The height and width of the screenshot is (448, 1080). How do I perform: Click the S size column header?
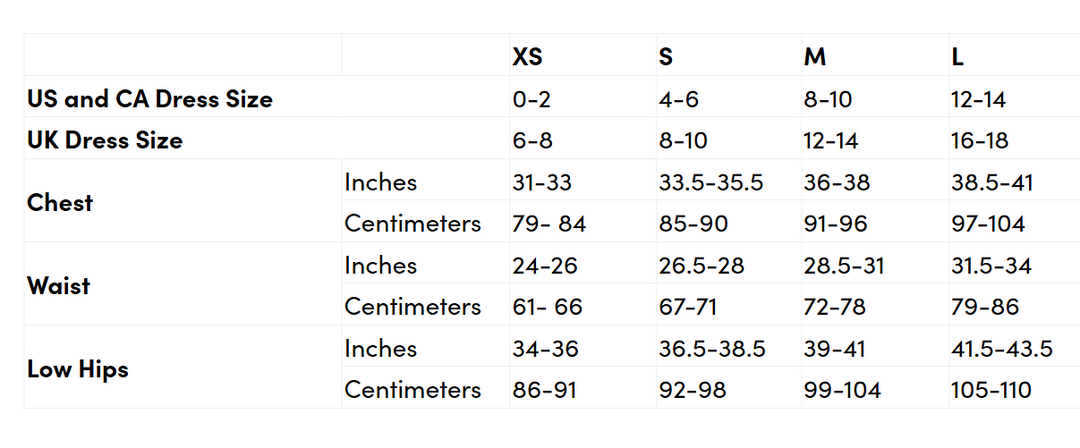(666, 57)
